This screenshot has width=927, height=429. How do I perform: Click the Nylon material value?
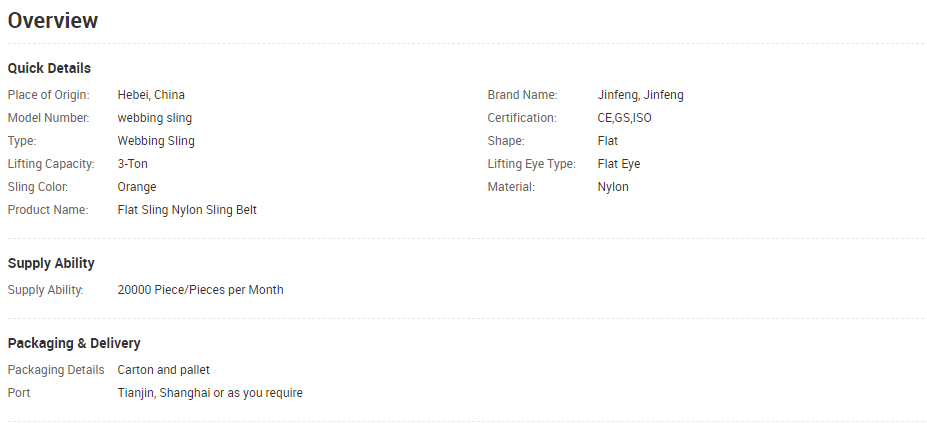612,187
